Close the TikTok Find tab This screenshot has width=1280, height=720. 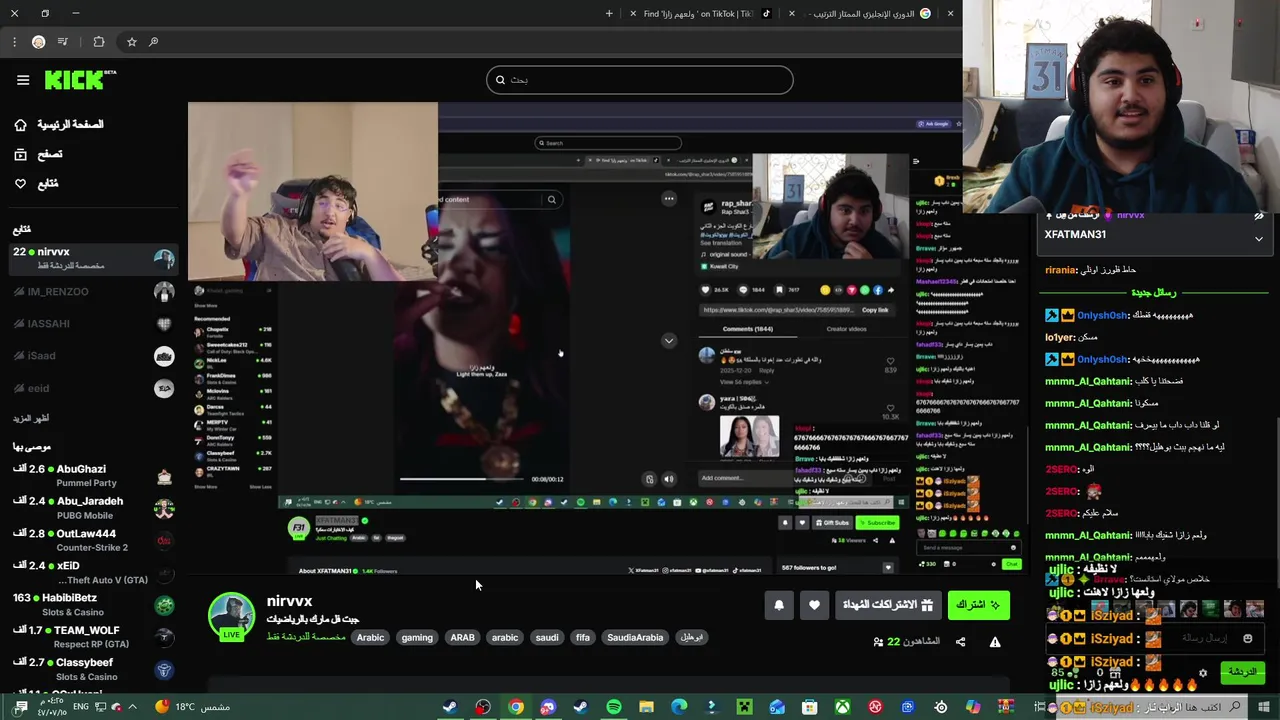pyautogui.click(x=633, y=14)
